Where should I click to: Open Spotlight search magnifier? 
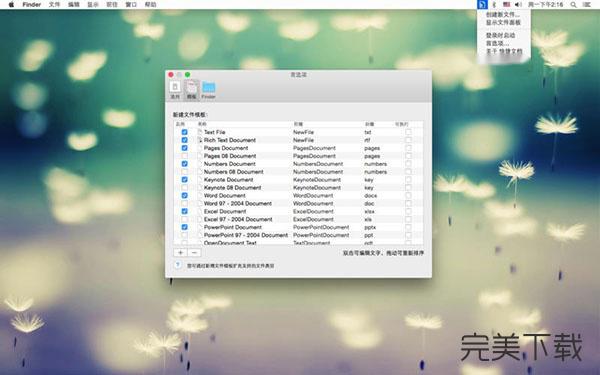(x=573, y=5)
